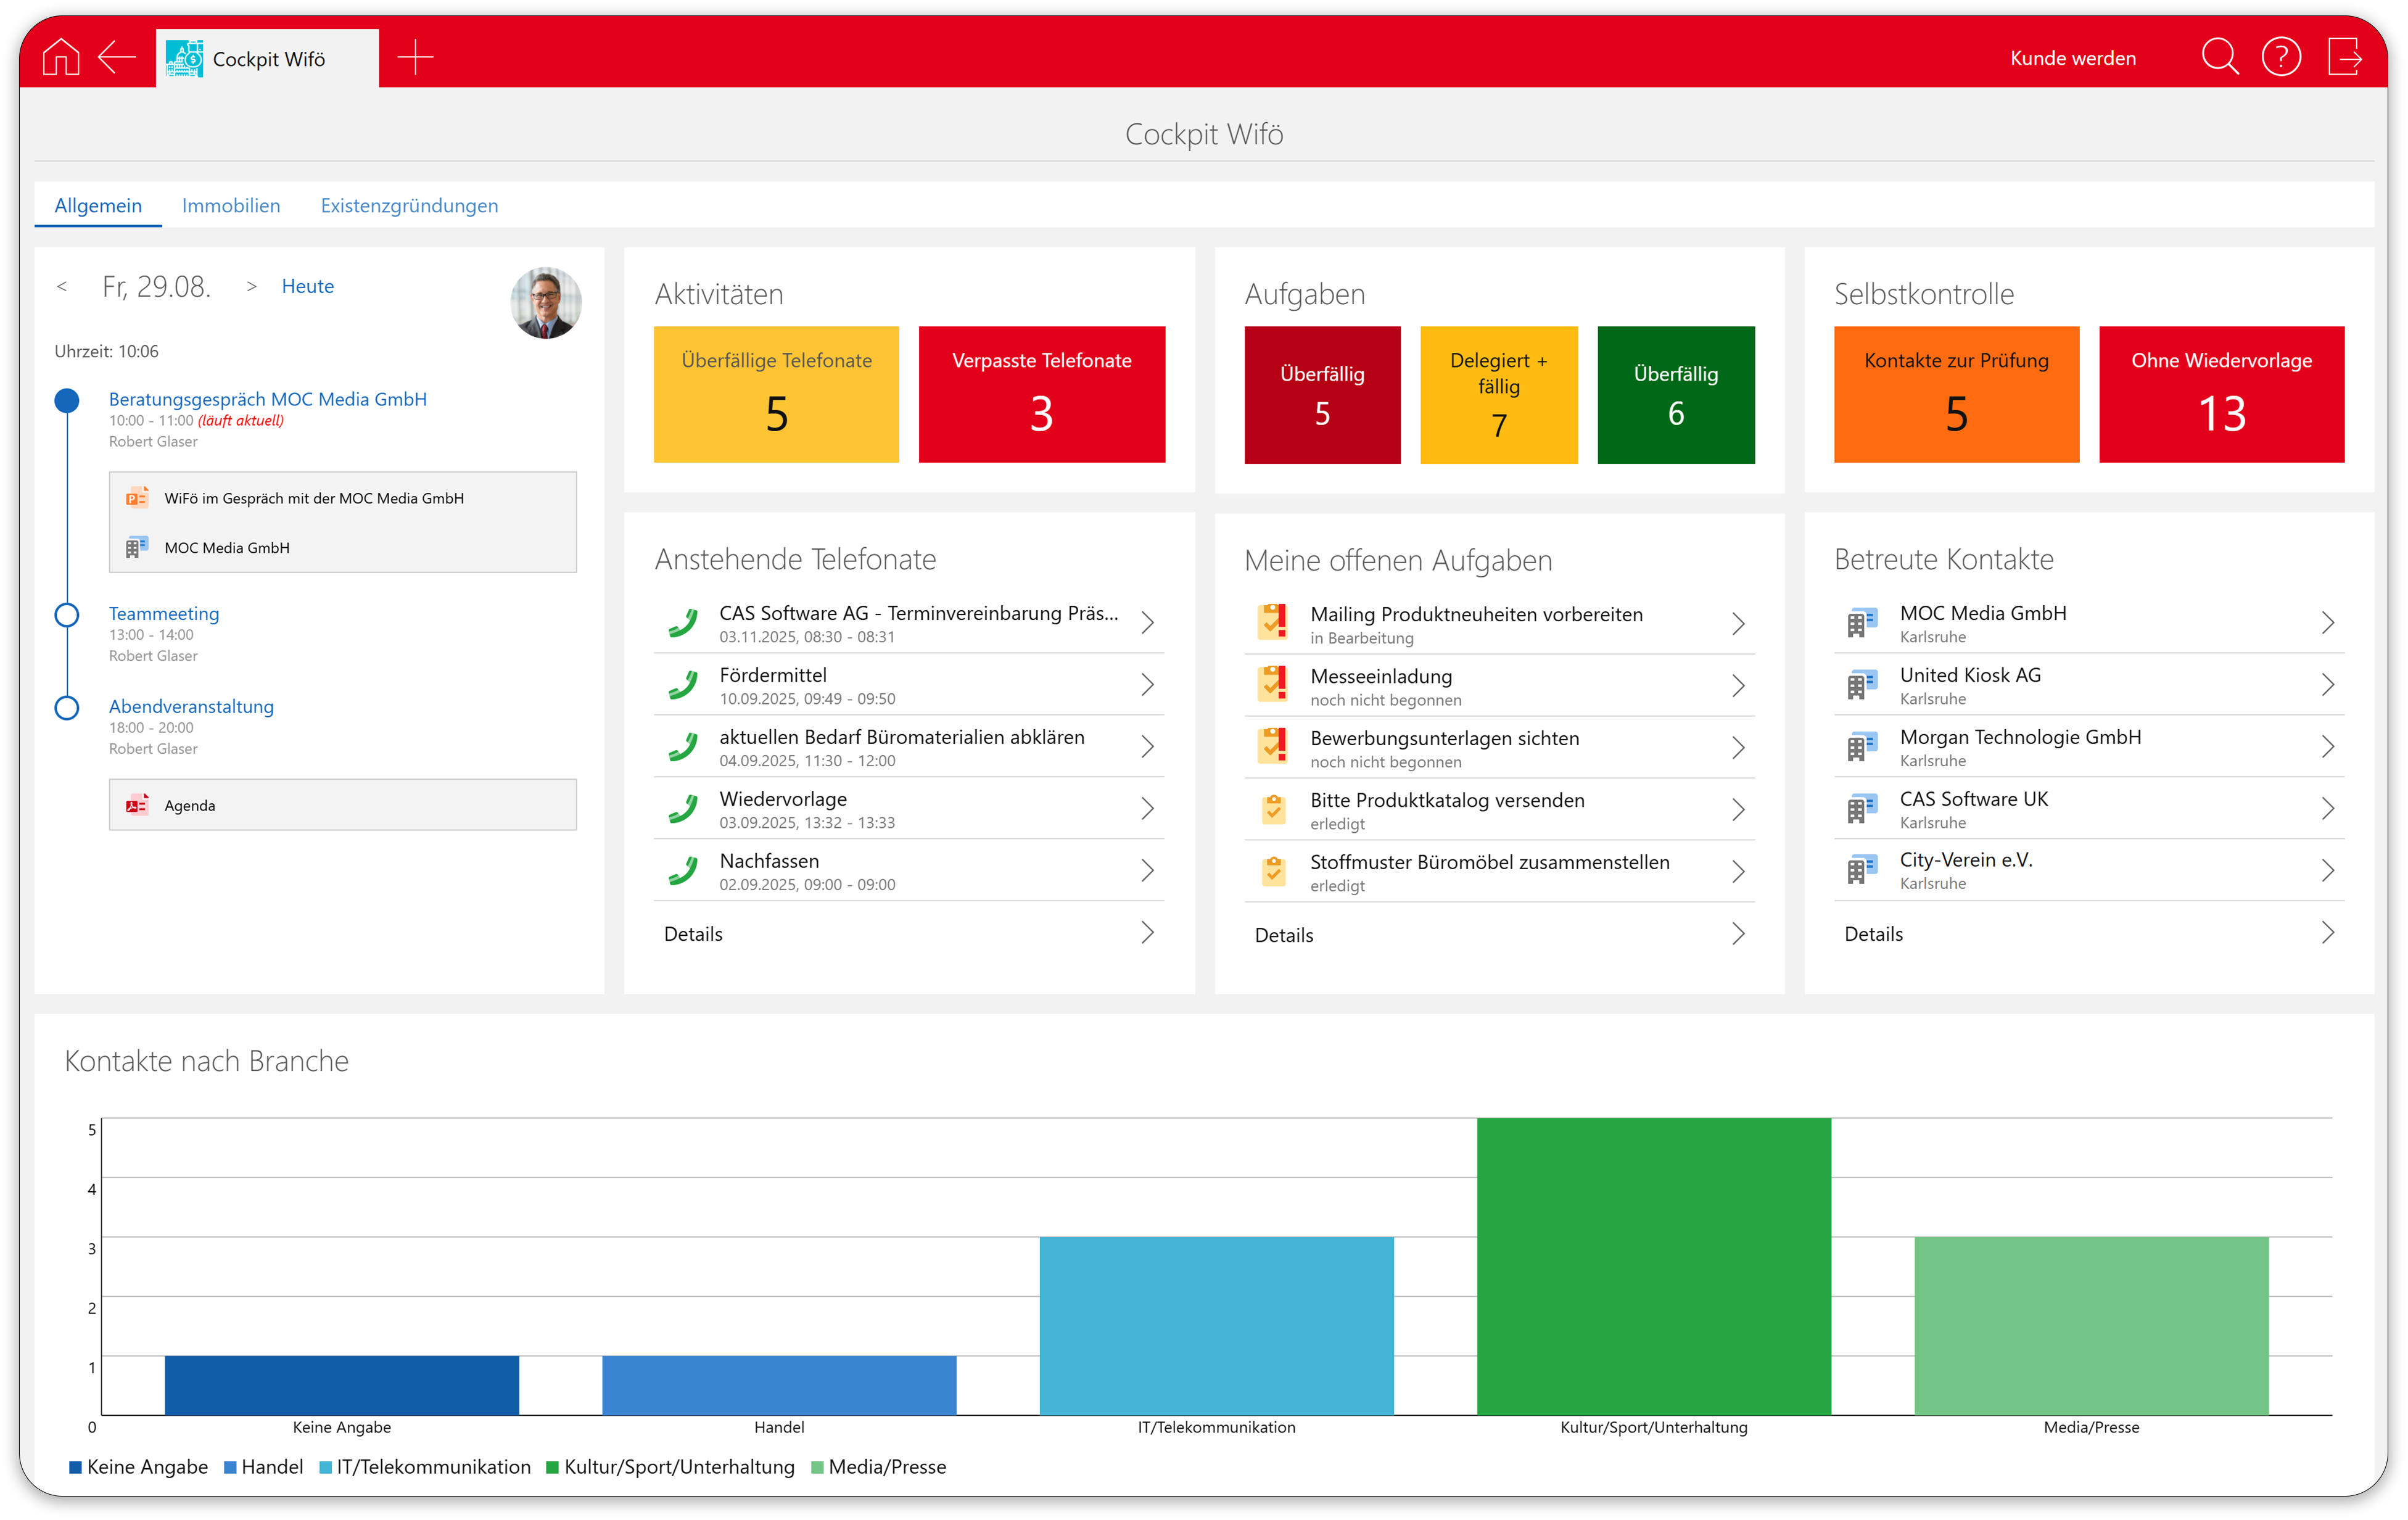Screen dimensions: 2408x1520
Task: Click the help question mark icon
Action: (x=2281, y=57)
